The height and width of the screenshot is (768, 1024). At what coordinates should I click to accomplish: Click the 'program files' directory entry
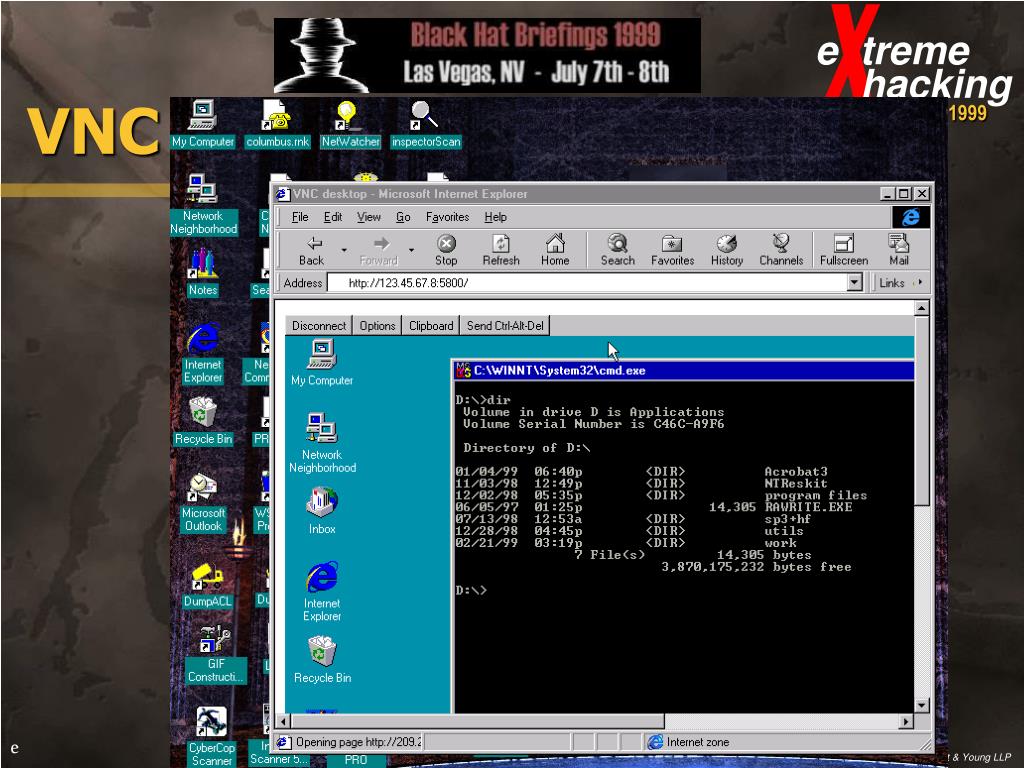pyautogui.click(x=816, y=495)
